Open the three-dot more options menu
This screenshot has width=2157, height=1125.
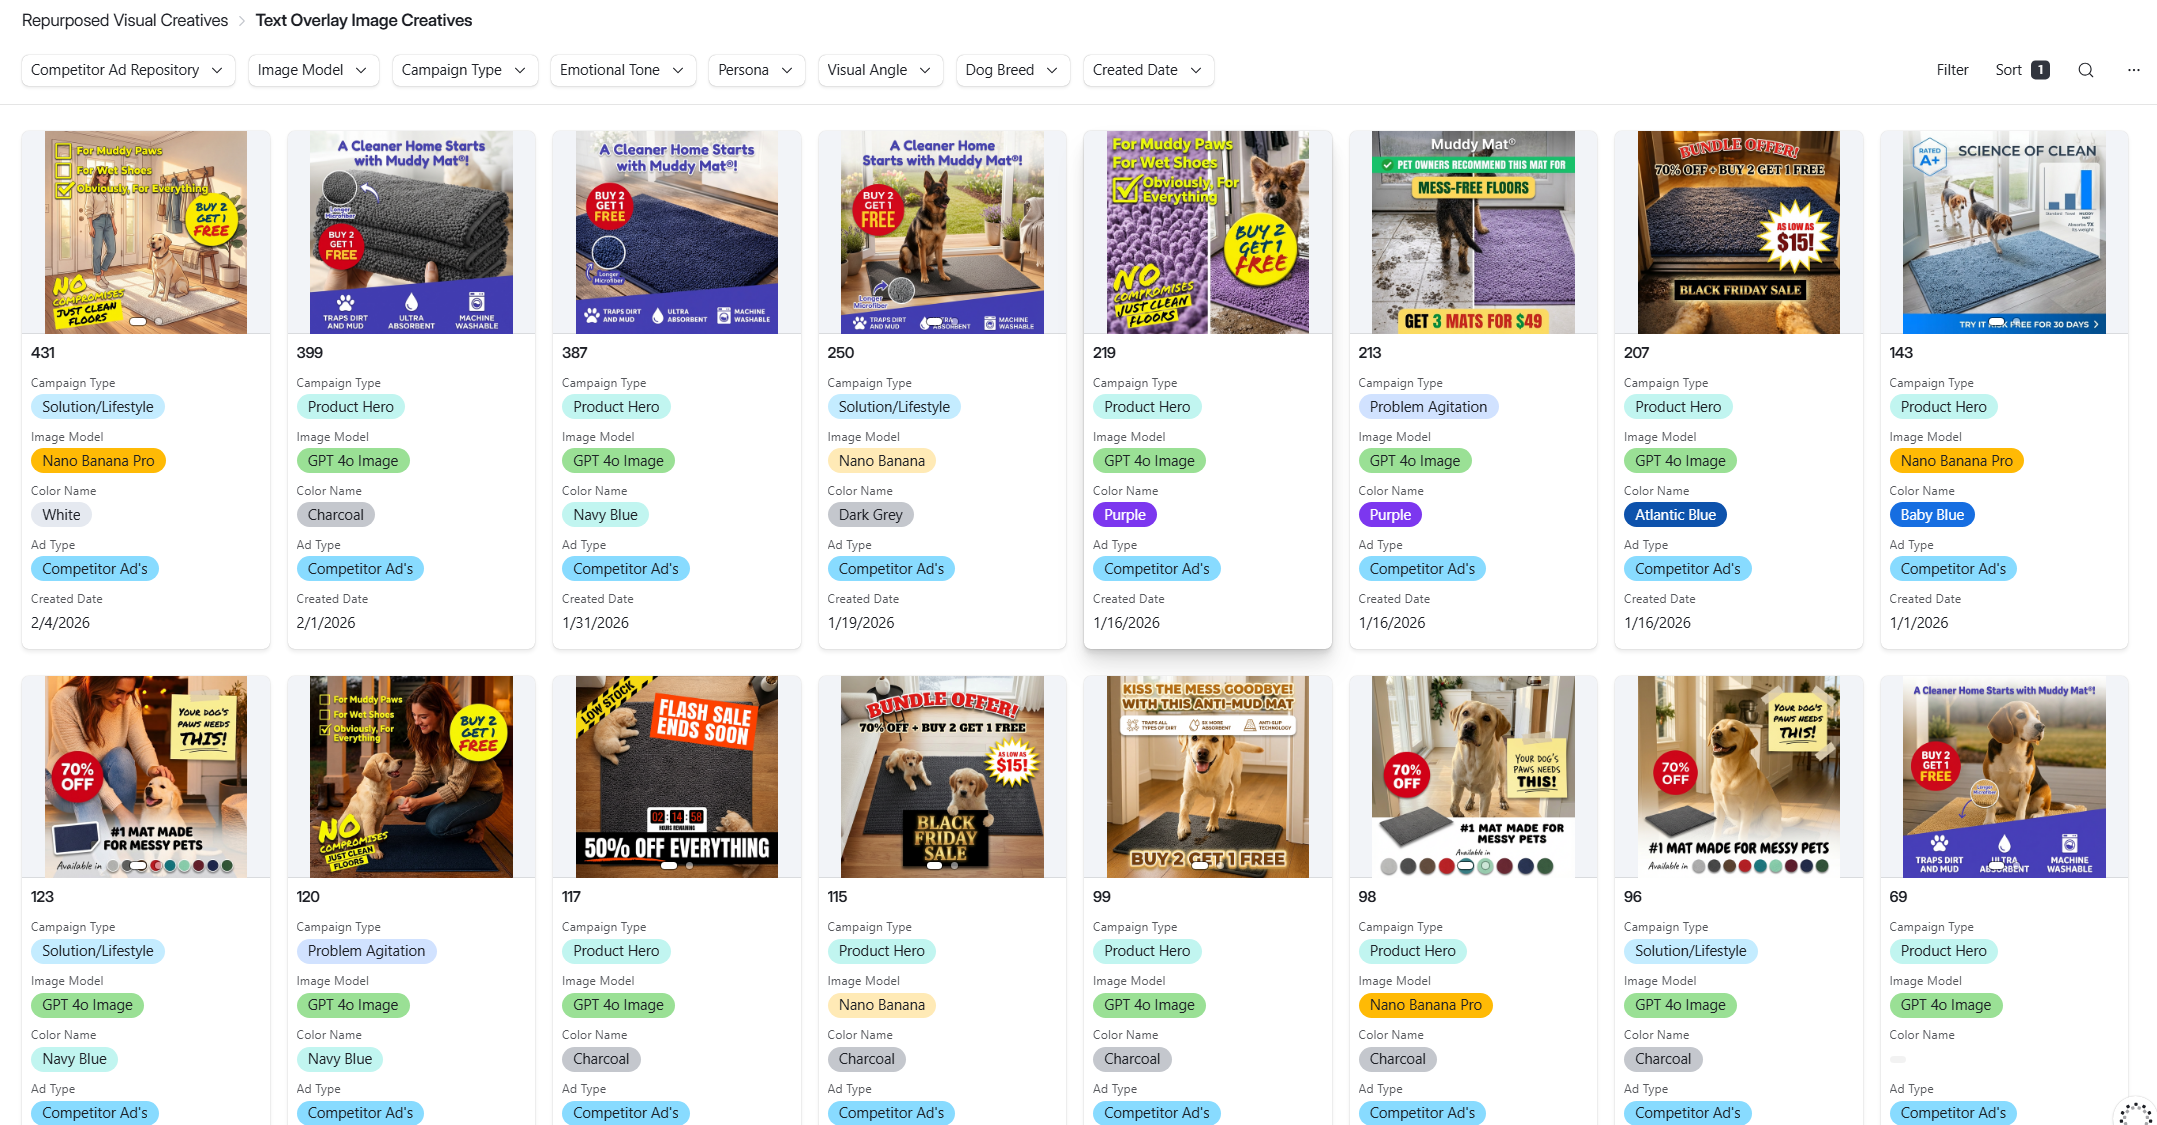(x=2133, y=70)
